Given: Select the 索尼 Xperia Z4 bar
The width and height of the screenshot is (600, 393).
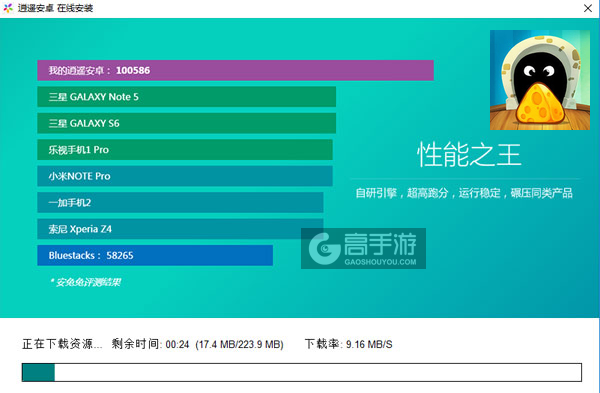Looking at the screenshot, I should tap(180, 228).
